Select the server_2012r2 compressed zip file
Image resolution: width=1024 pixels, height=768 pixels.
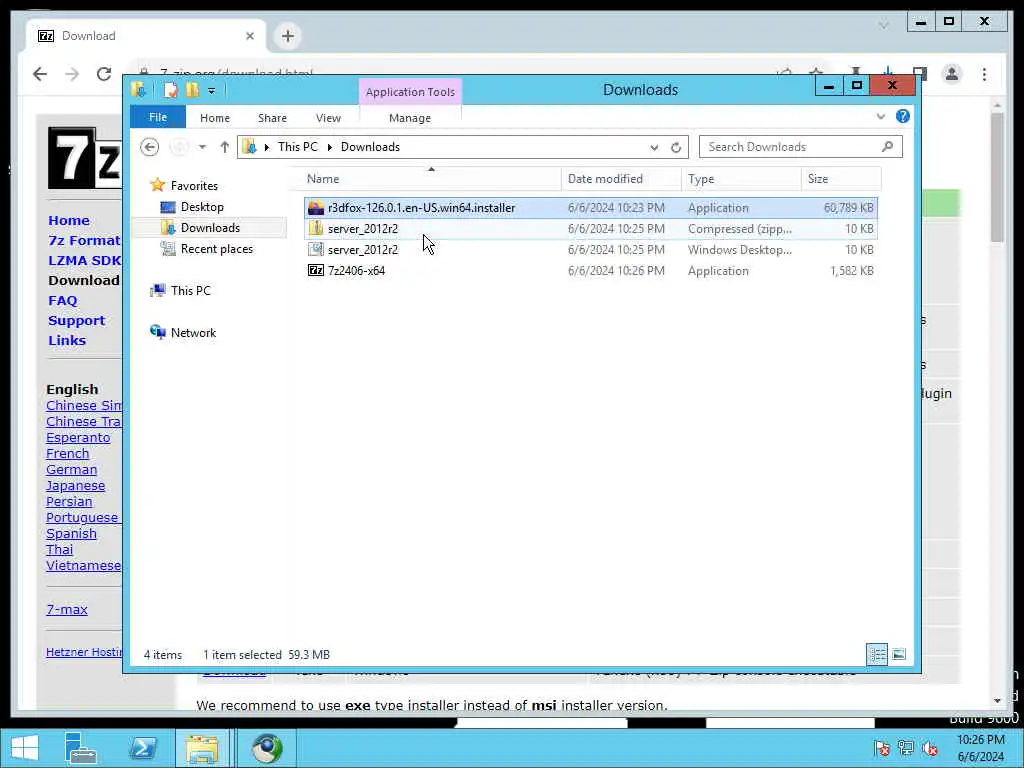(x=591, y=229)
